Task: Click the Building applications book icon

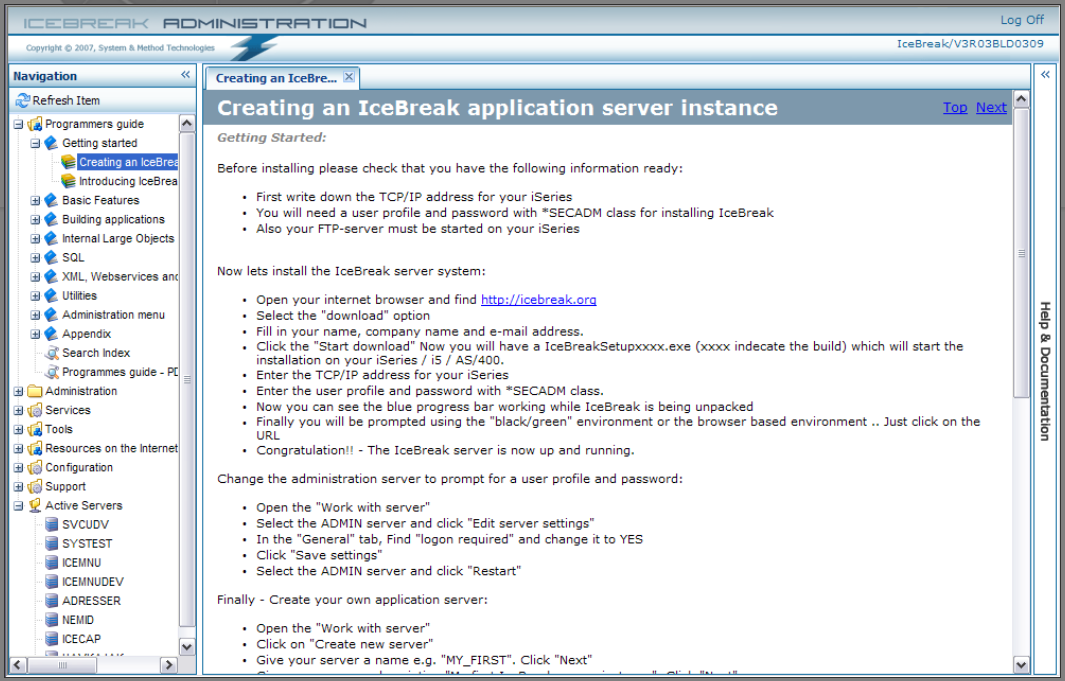Action: 52,219
